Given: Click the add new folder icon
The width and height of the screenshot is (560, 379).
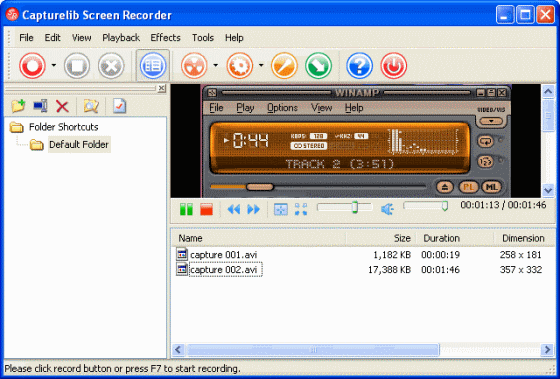Looking at the screenshot, I should point(18,106).
